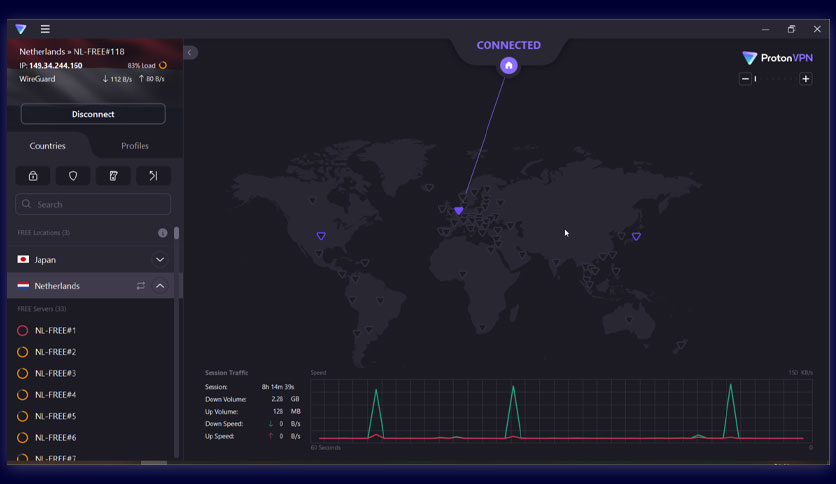836x484 pixels.
Task: Click the Disconnect button
Action: (x=93, y=114)
